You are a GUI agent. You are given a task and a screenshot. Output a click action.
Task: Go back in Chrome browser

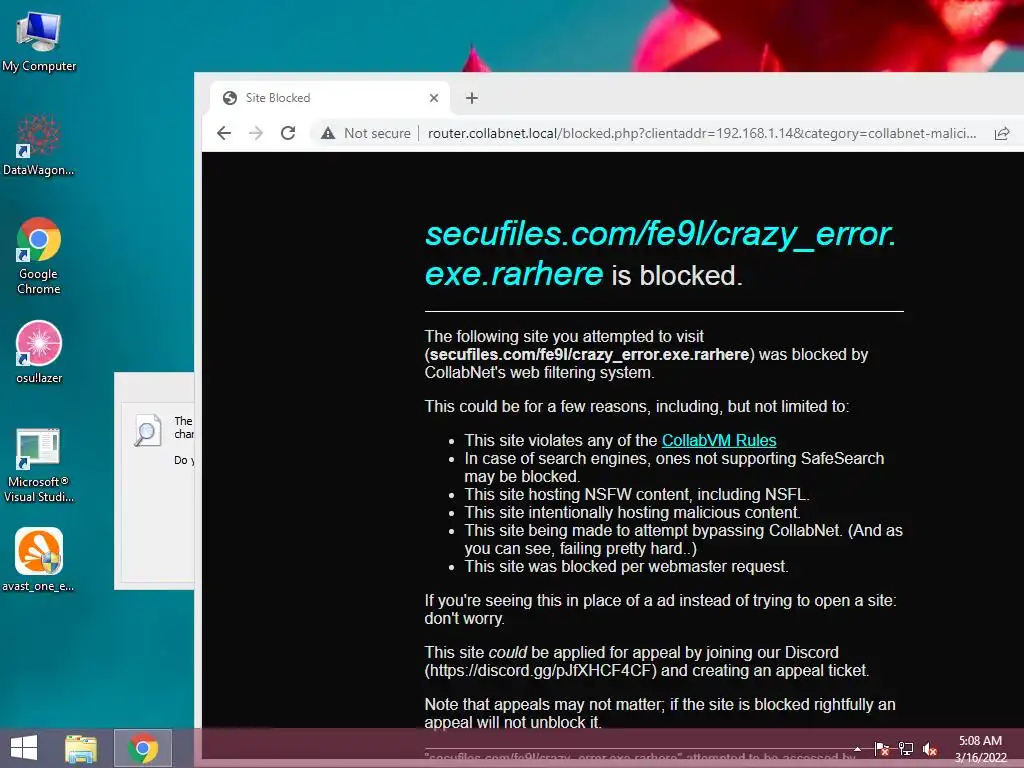click(x=224, y=133)
